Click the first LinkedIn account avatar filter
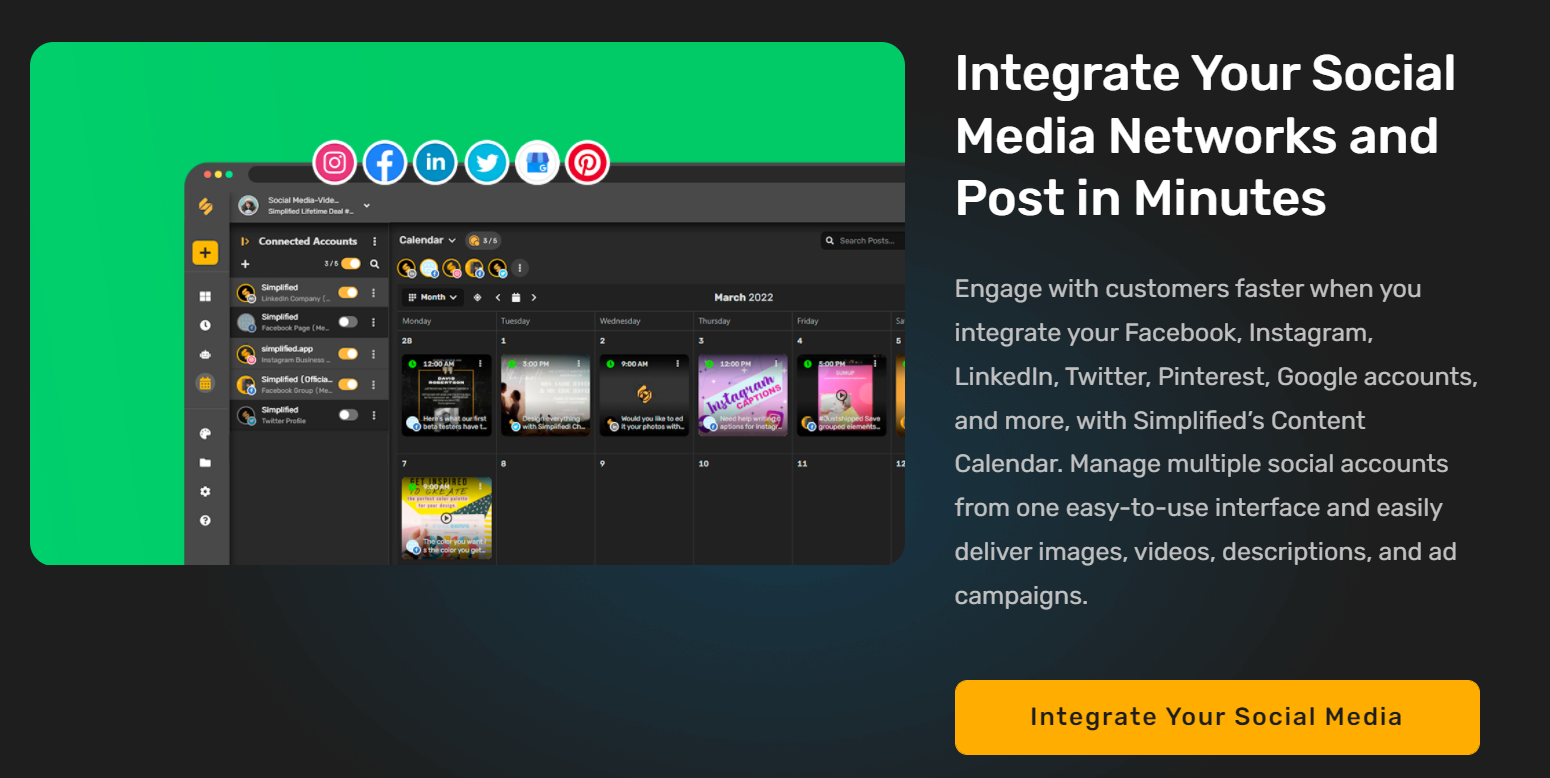Viewport: 1550px width, 778px height. click(407, 268)
